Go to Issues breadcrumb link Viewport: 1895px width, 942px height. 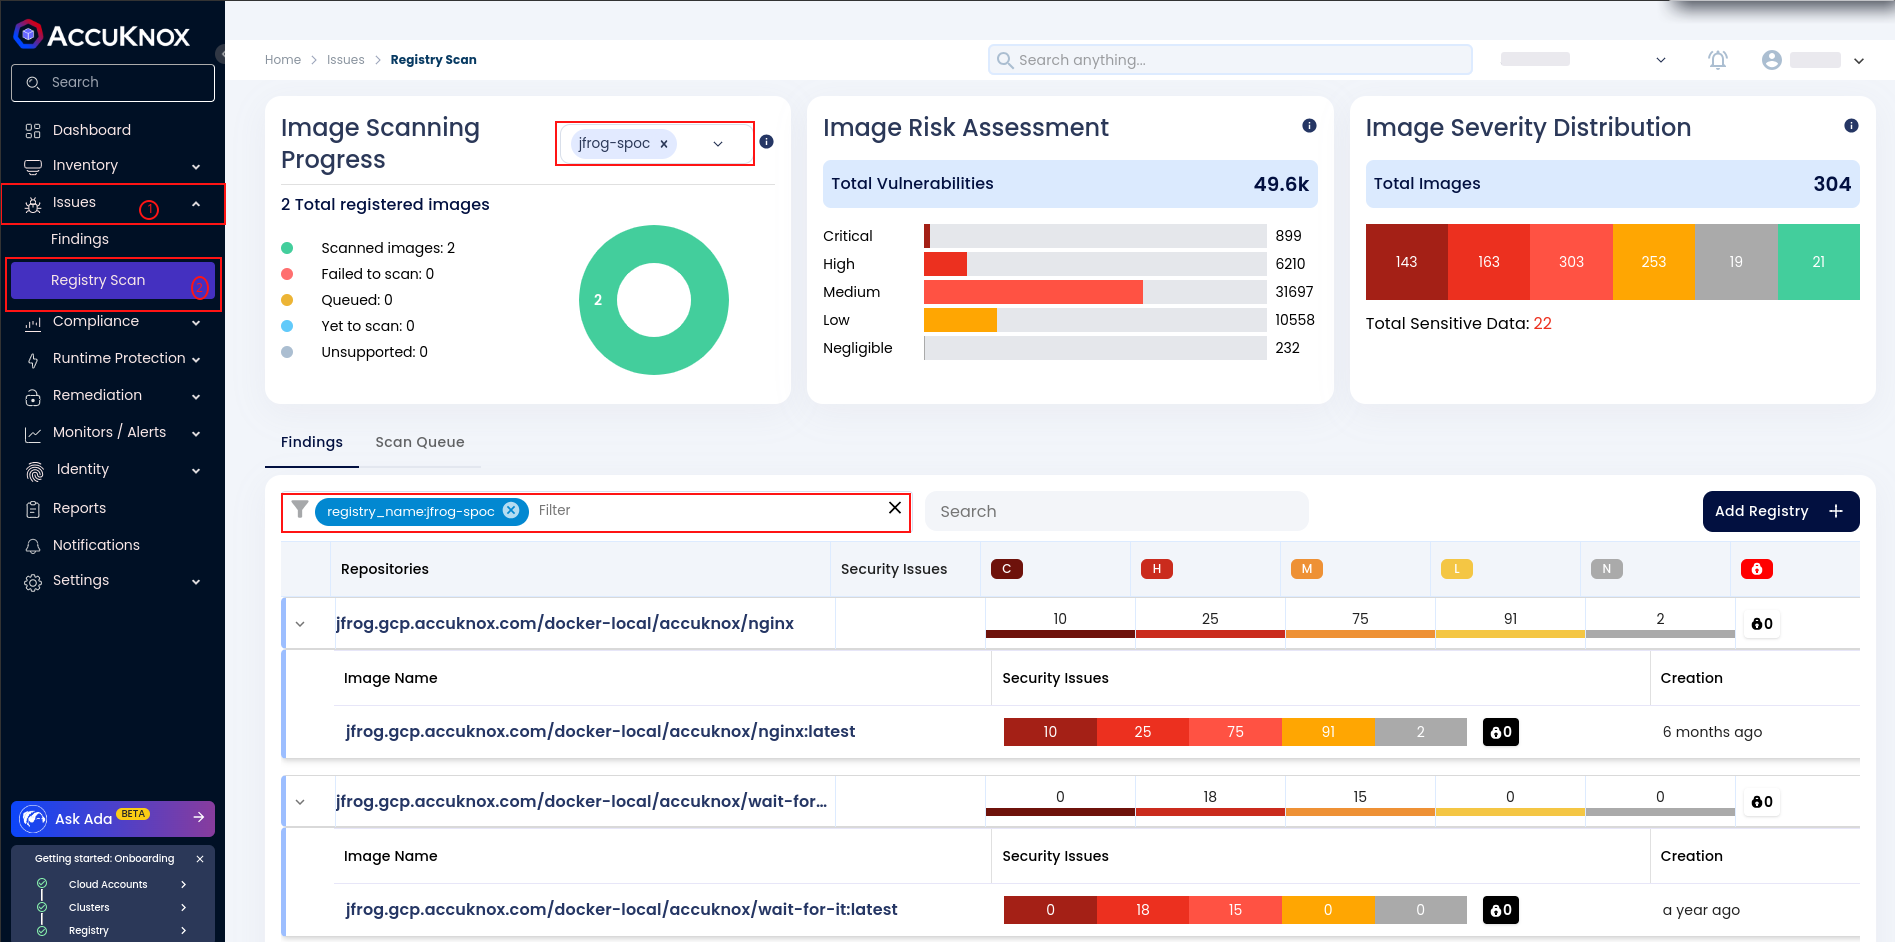tap(346, 60)
